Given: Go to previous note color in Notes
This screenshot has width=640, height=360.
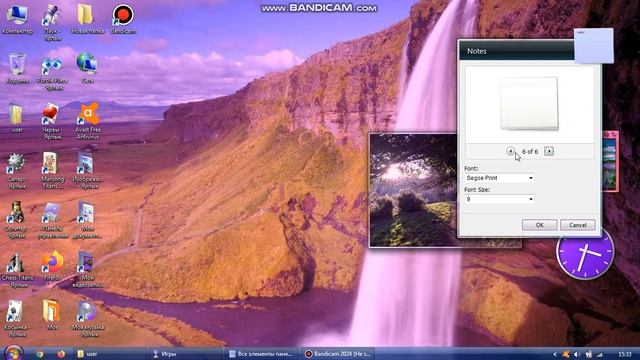Looking at the screenshot, I should pyautogui.click(x=510, y=151).
